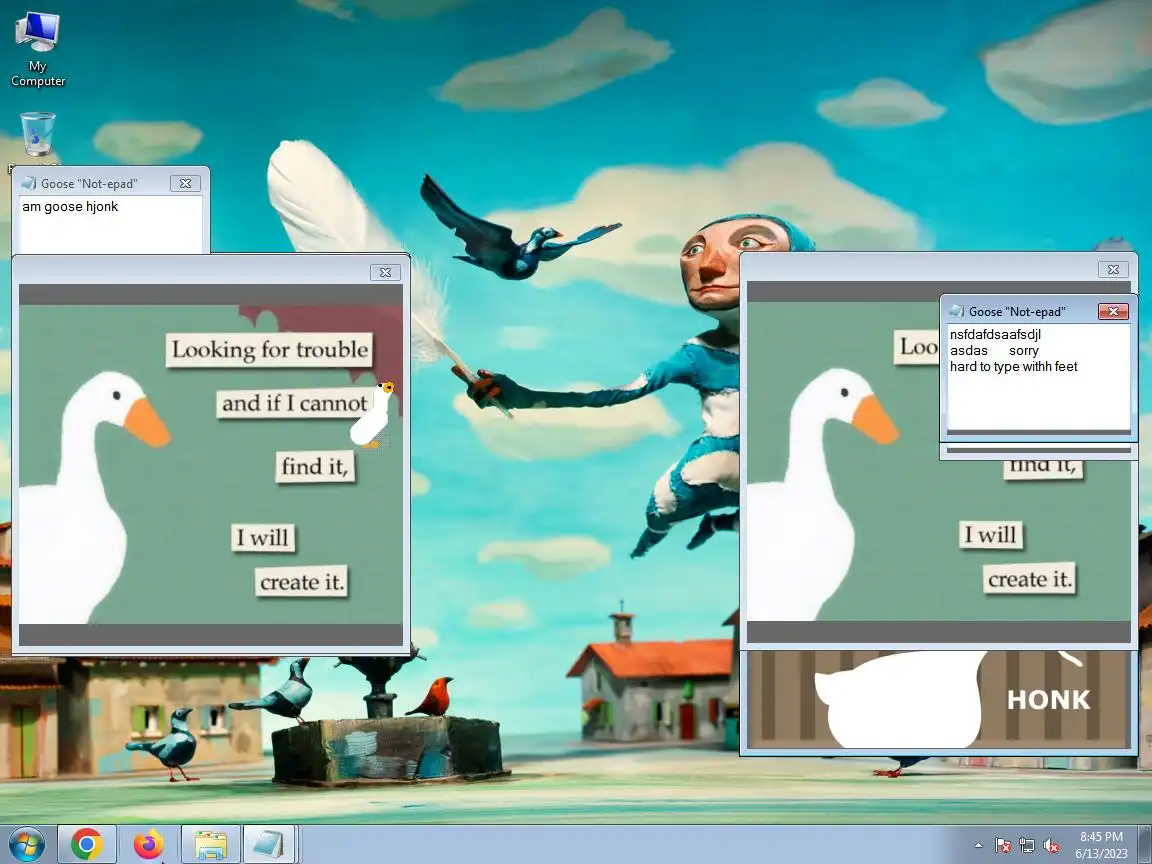Viewport: 1152px width, 864px height.
Task: Open the network tray icon
Action: click(1027, 846)
